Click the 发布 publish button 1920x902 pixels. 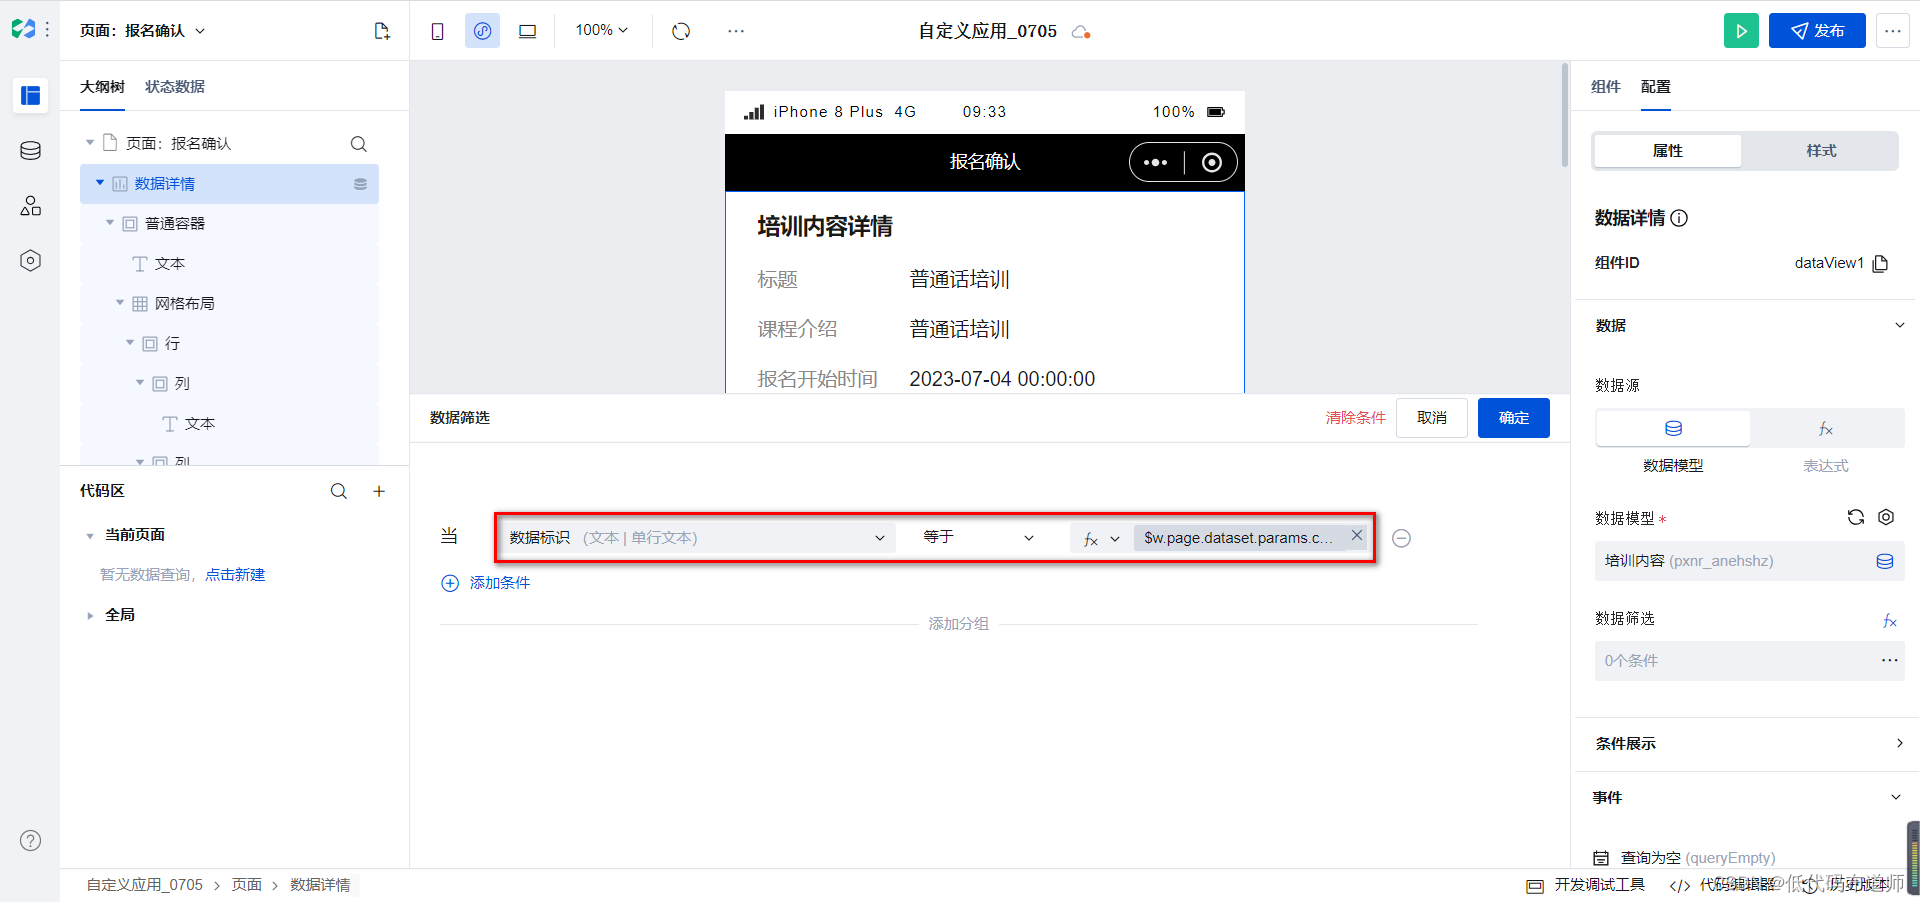(x=1817, y=31)
